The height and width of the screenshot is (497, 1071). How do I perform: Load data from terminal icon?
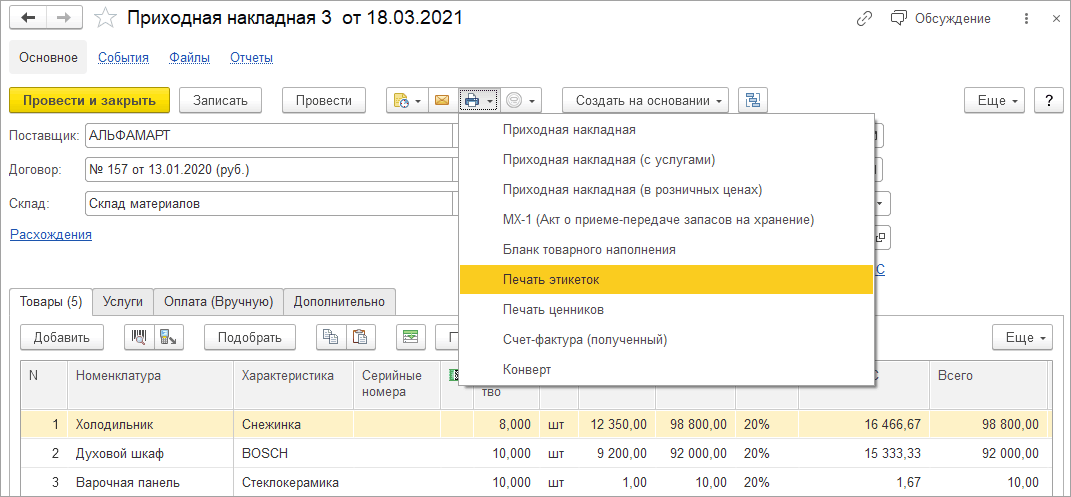[x=167, y=337]
